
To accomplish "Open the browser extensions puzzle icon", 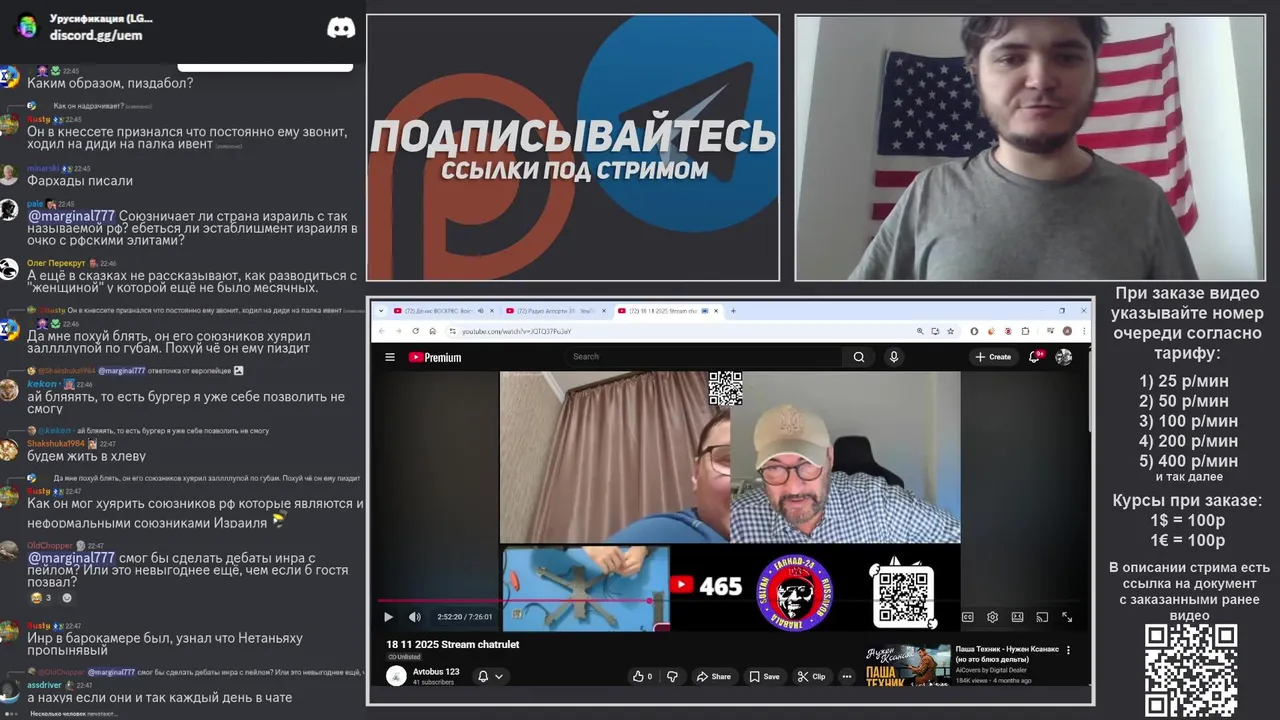I will point(1026,331).
